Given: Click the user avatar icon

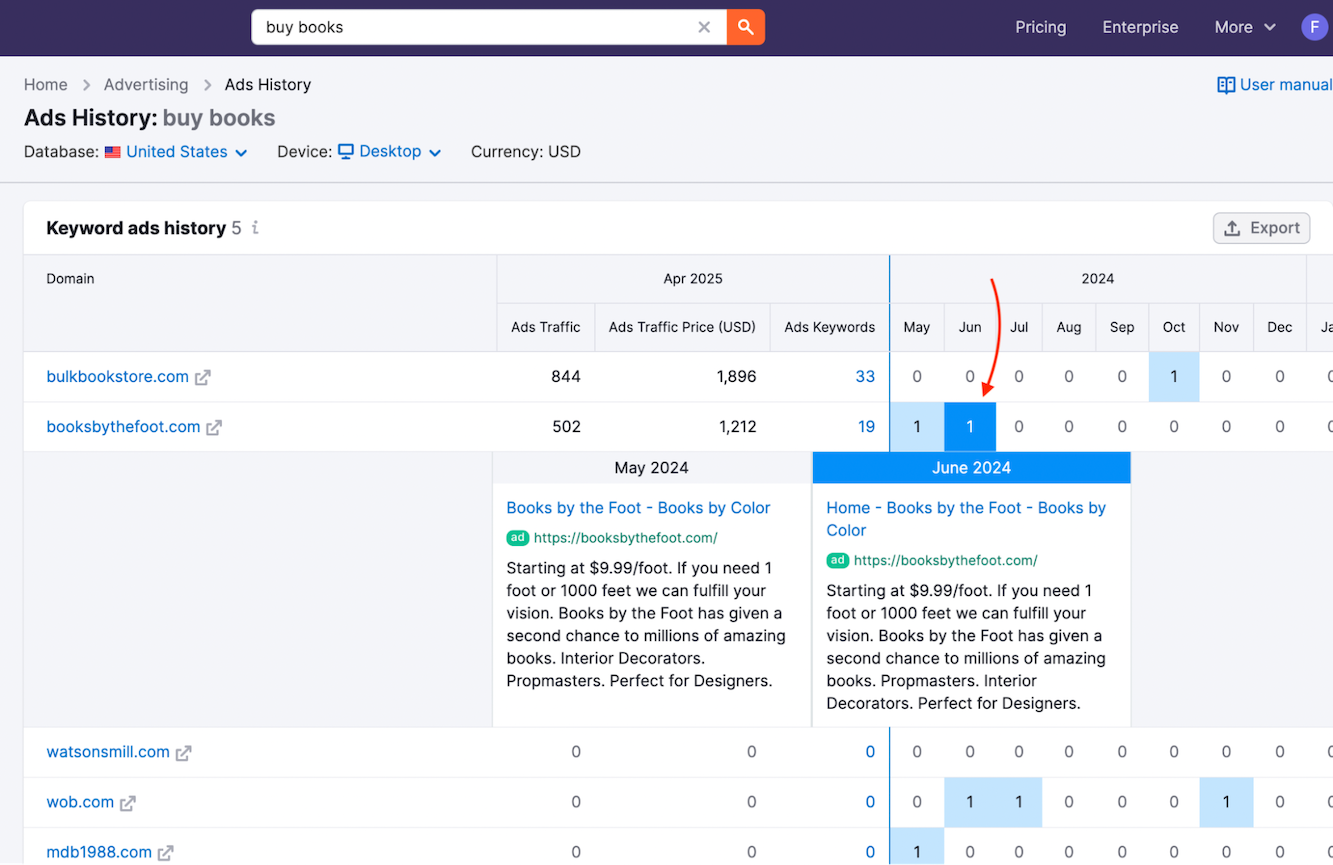Looking at the screenshot, I should click(x=1314, y=27).
